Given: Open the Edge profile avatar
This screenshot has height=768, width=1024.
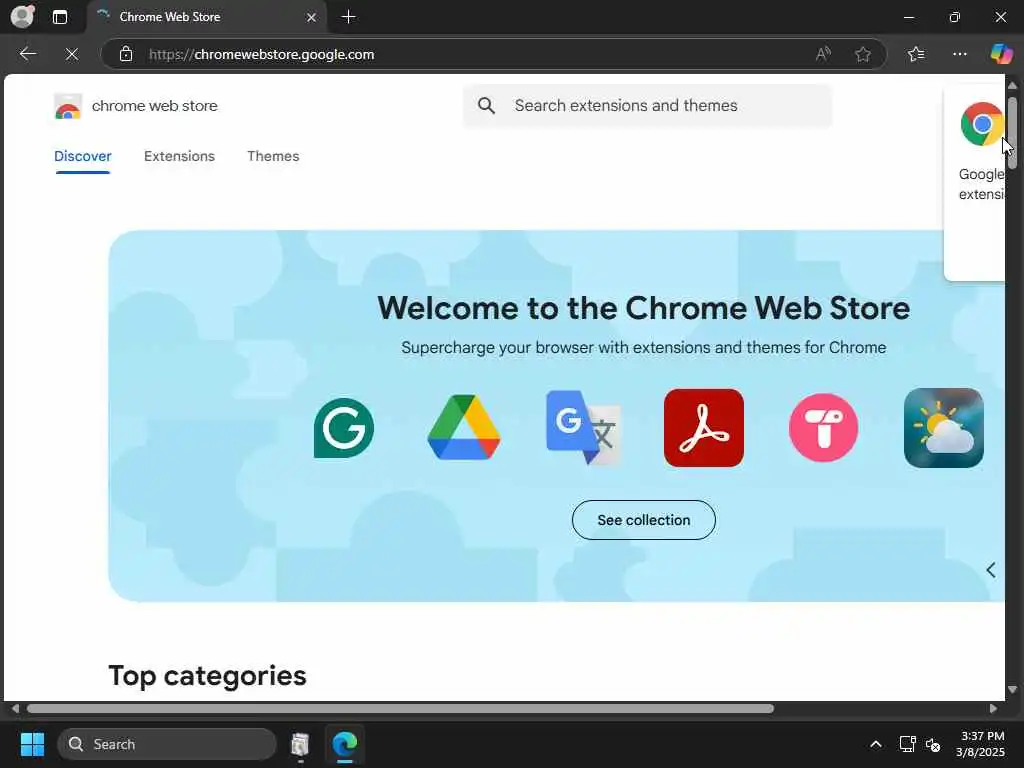Looking at the screenshot, I should pyautogui.click(x=22, y=16).
